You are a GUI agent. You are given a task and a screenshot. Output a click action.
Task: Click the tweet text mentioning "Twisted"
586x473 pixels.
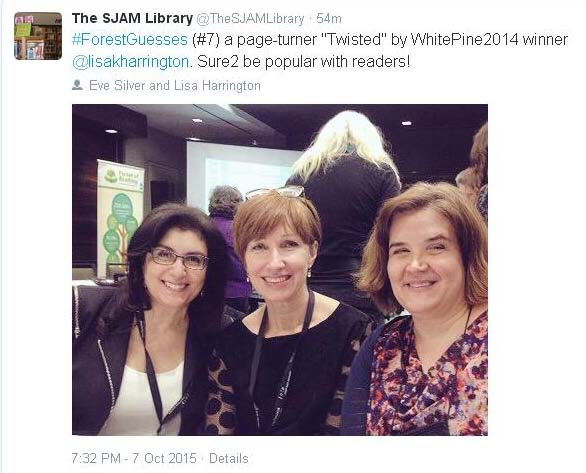click(x=320, y=51)
